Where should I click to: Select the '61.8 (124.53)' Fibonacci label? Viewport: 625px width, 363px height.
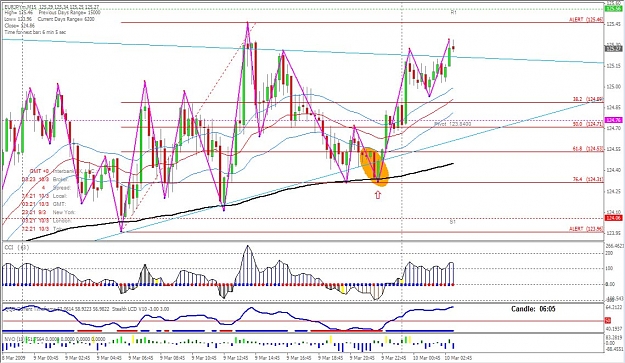(x=588, y=149)
